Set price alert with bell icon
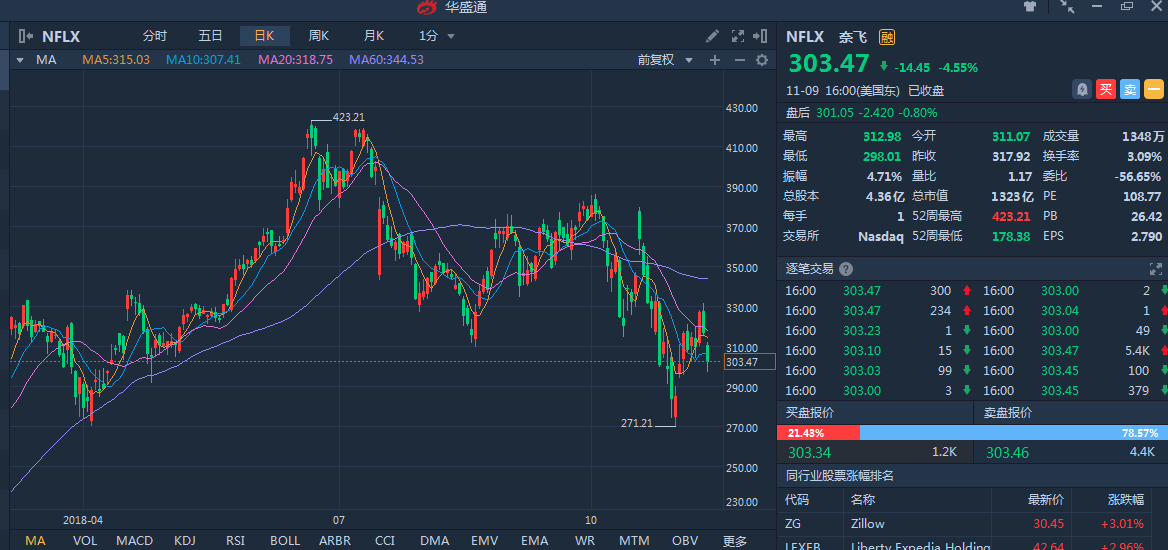This screenshot has width=1168, height=550. click(x=1082, y=89)
